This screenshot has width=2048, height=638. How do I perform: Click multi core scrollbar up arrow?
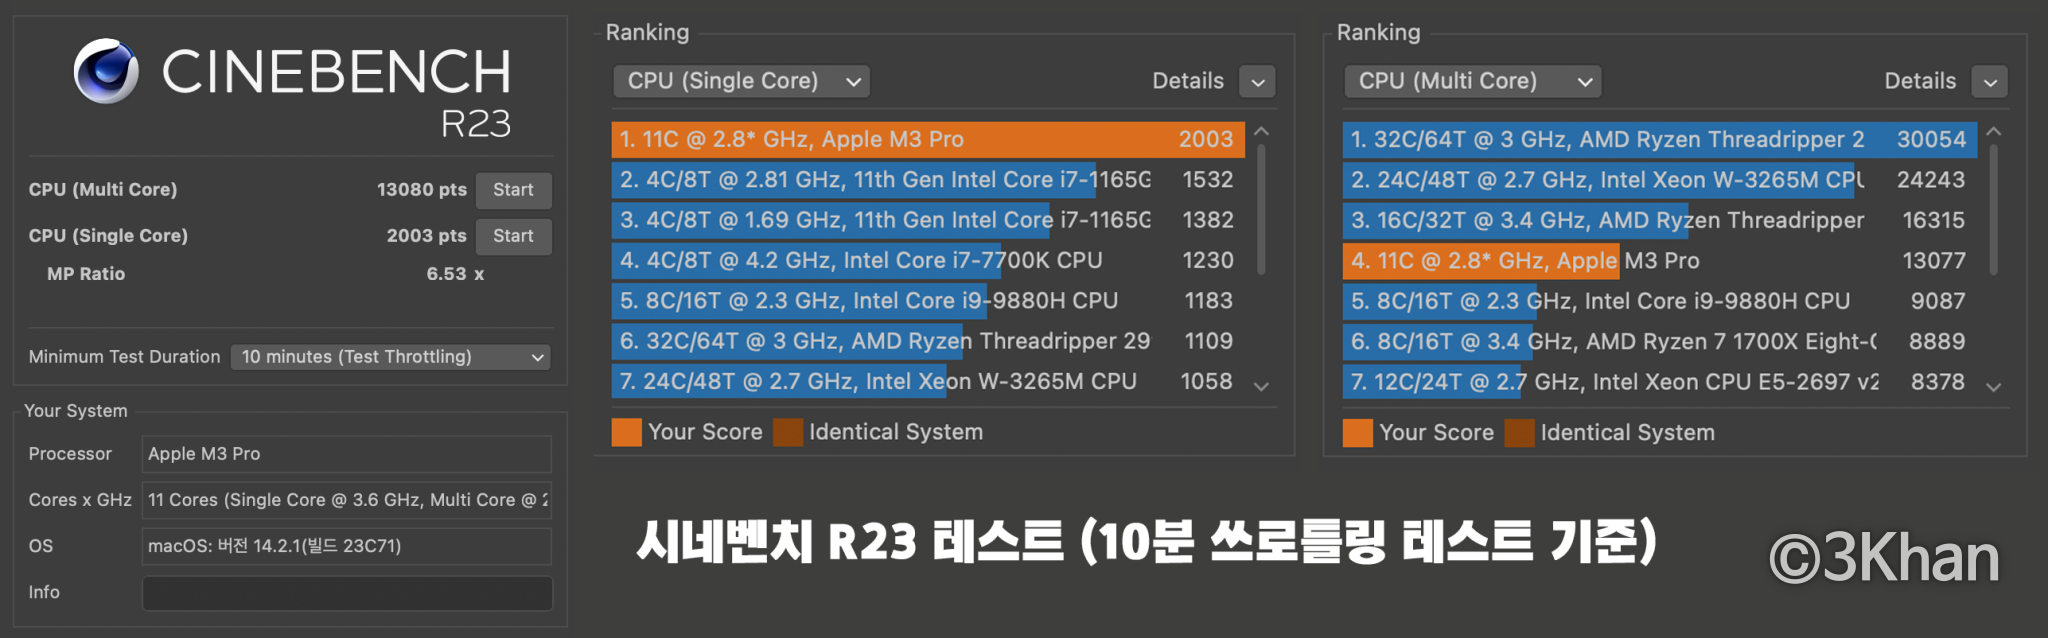1994,132
